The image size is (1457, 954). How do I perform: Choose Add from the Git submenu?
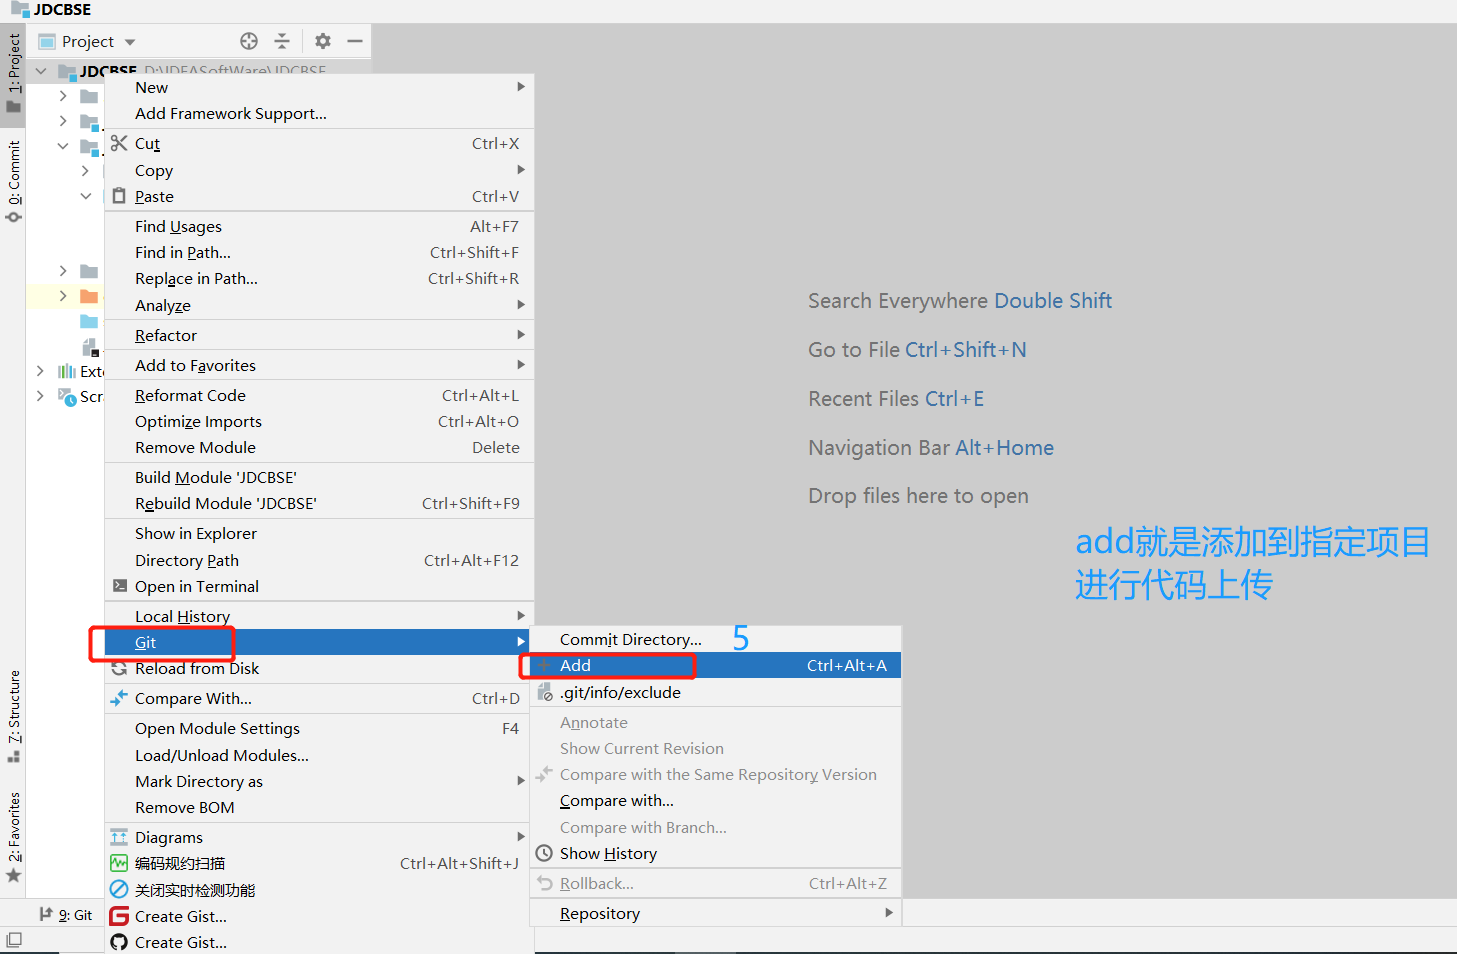click(x=576, y=664)
